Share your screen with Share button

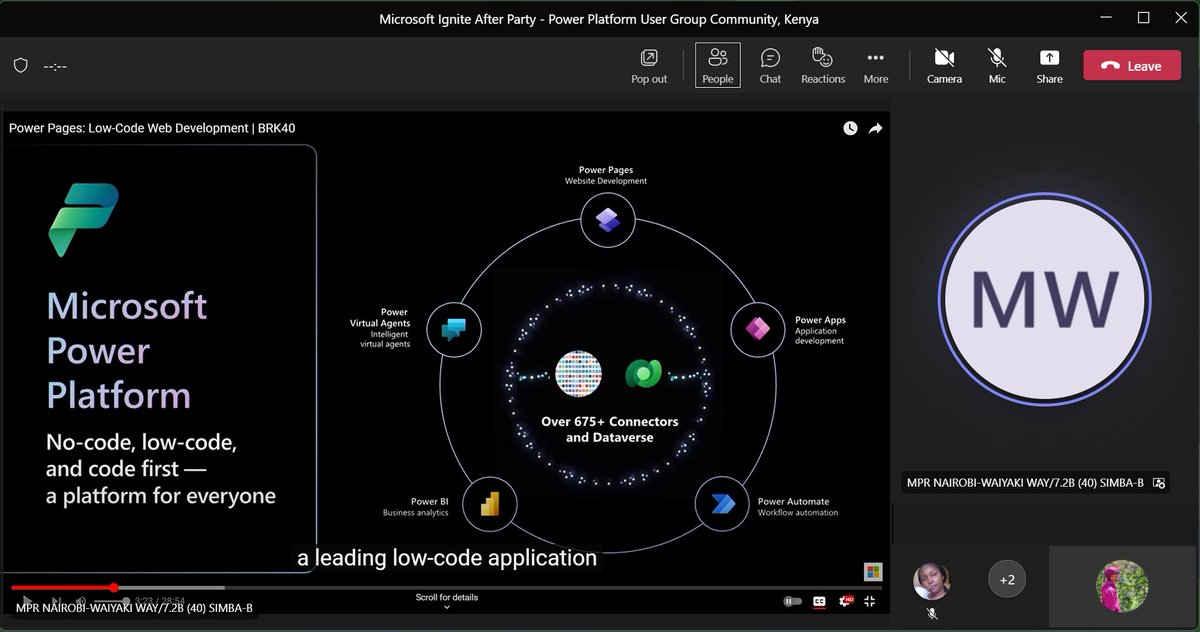1049,65
